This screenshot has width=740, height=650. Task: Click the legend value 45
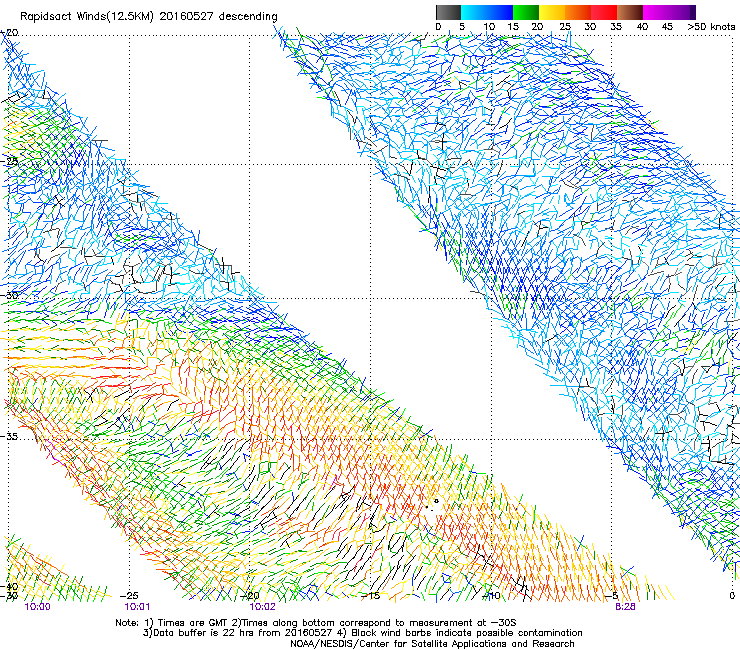667,27
